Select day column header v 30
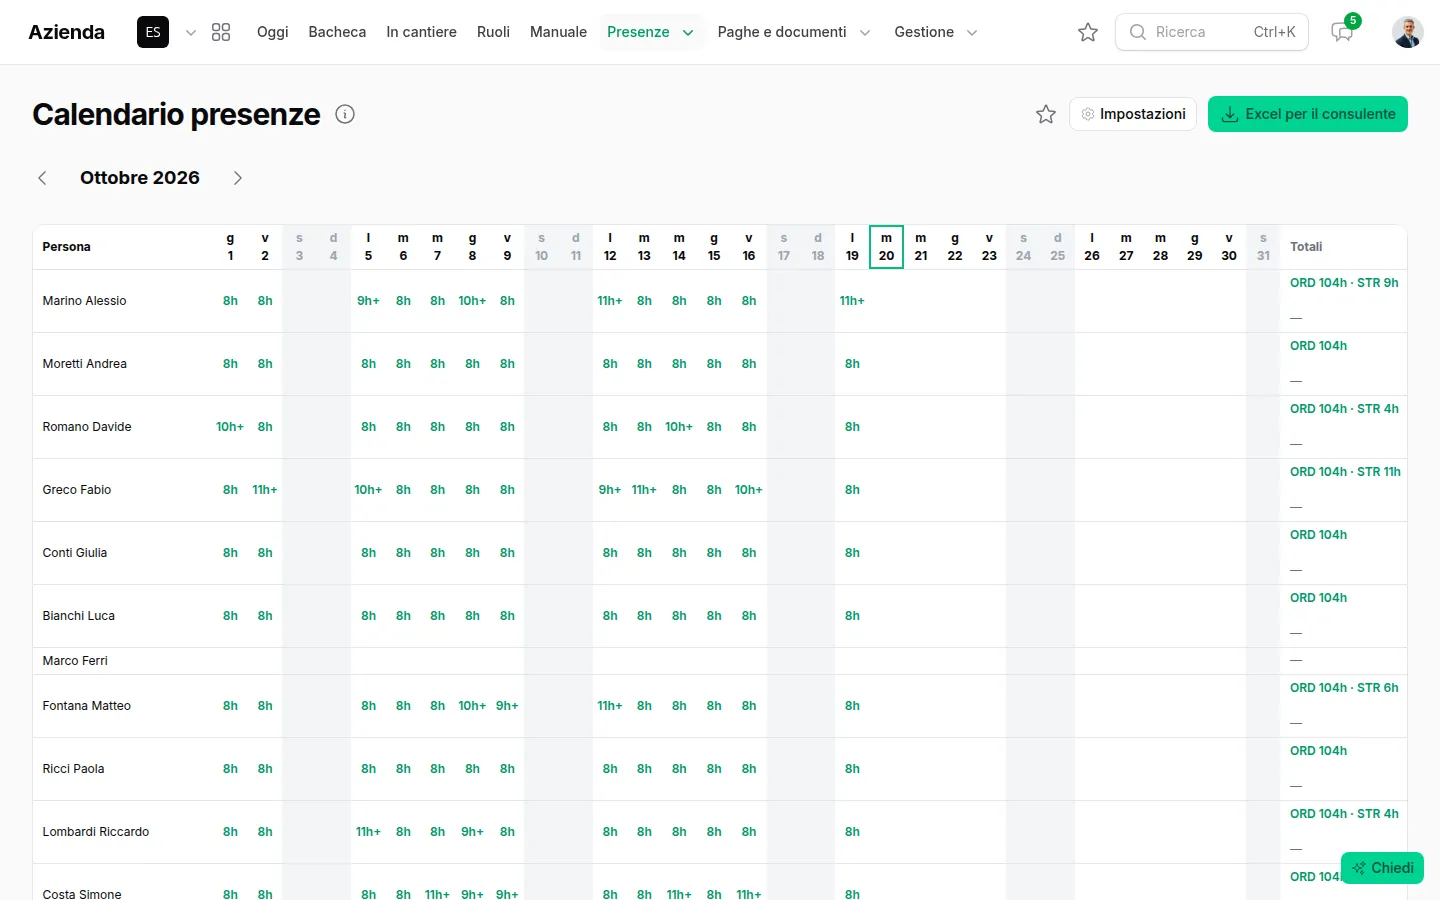Screen dimensions: 1440x900 click(1229, 247)
